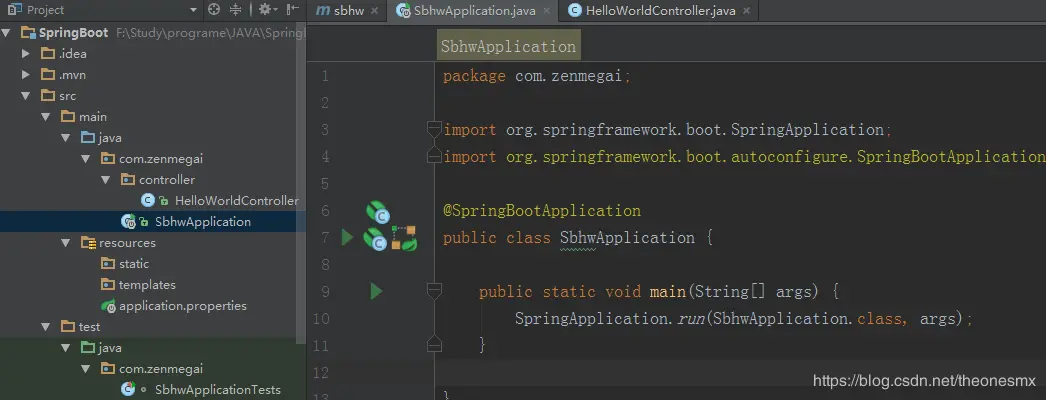The image size is (1046, 400).
Task: Click the @SpringBootApplication annotation in code
Action: pos(542,211)
